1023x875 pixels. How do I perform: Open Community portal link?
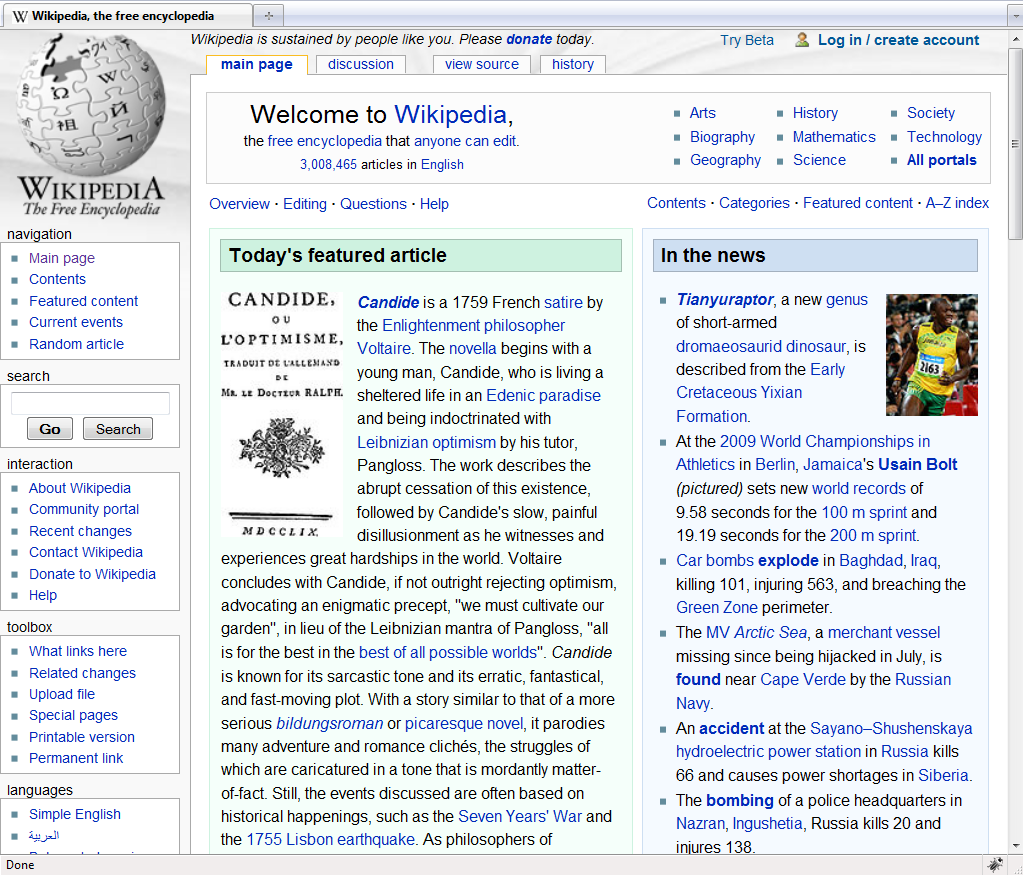tap(84, 509)
